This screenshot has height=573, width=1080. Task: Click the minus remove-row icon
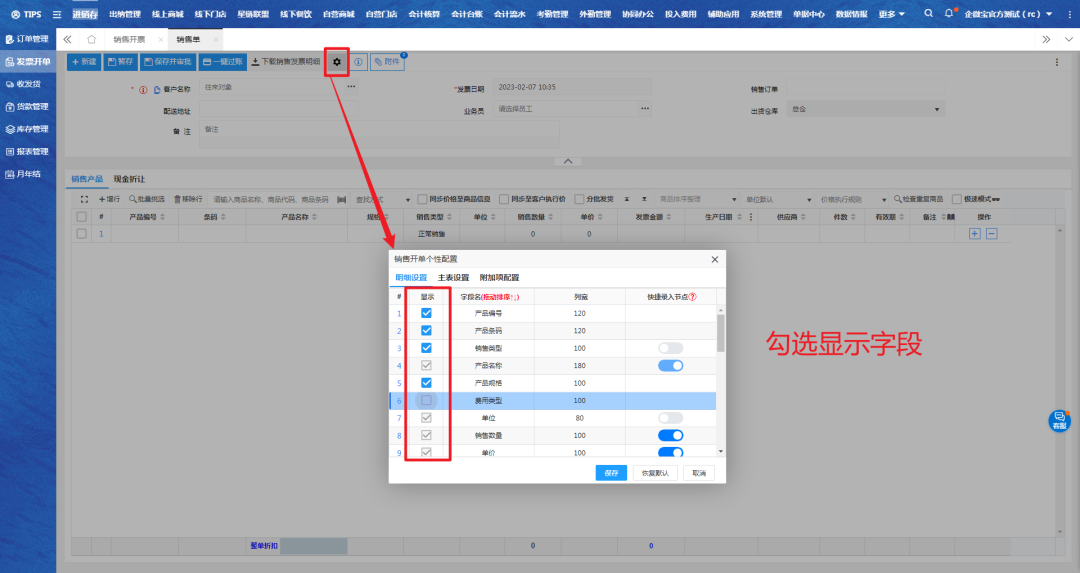[992, 233]
